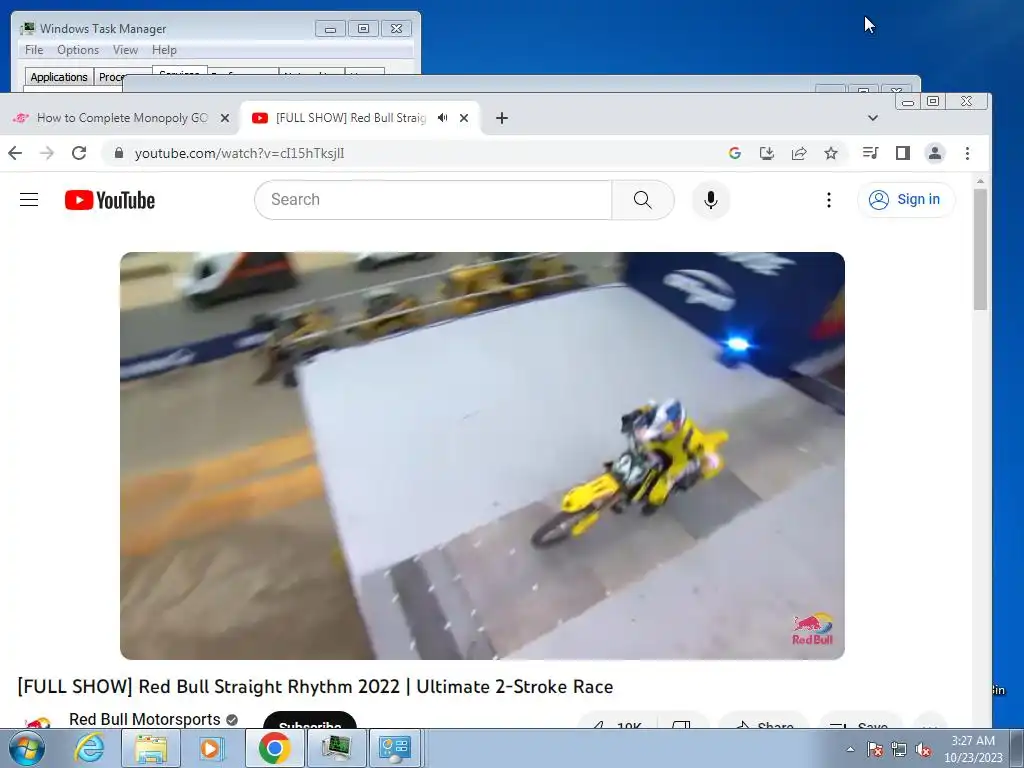Open the Google search side icon in the address bar
1024x768 pixels.
tap(735, 153)
